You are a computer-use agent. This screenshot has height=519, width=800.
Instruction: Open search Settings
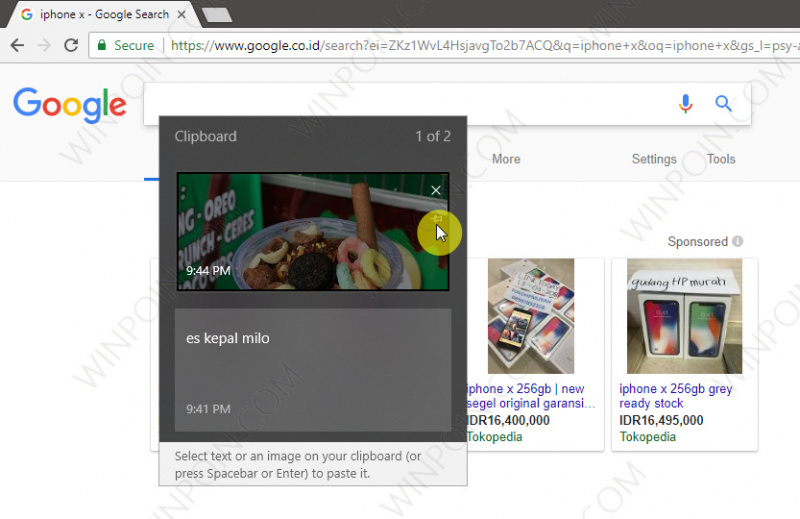click(x=654, y=159)
